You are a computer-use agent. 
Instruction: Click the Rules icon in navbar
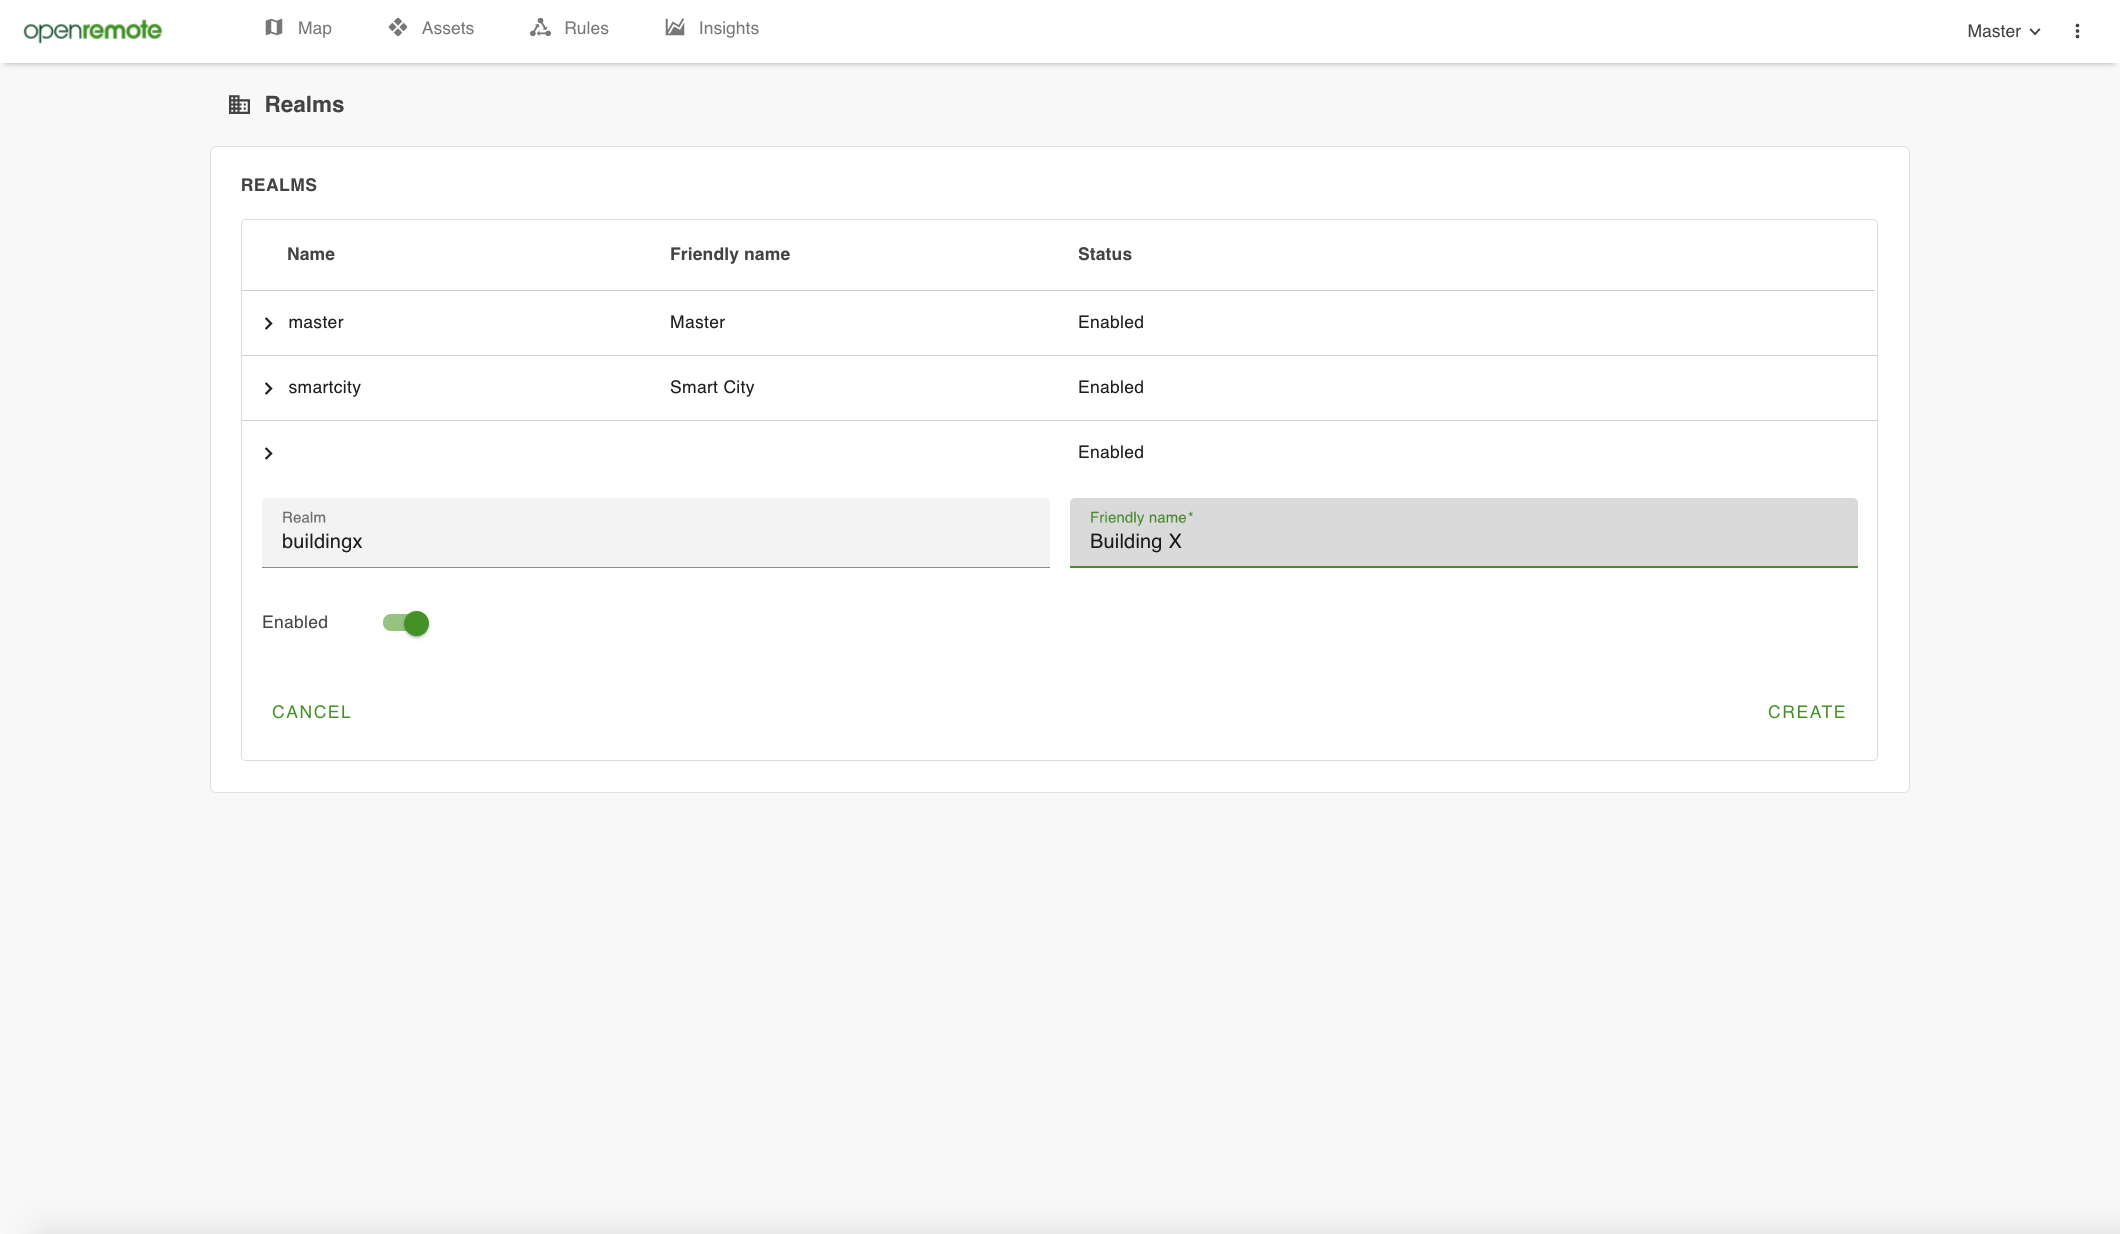tap(541, 28)
